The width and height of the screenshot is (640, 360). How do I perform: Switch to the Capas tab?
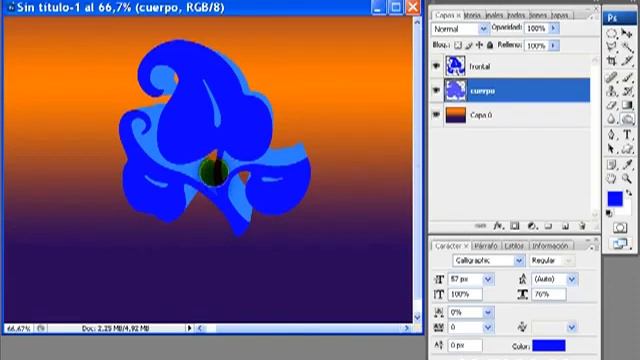tap(447, 15)
